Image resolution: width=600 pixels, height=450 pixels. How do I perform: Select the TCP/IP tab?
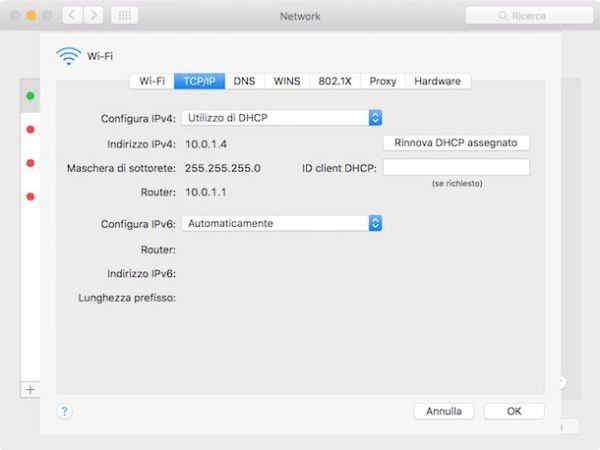click(x=199, y=81)
